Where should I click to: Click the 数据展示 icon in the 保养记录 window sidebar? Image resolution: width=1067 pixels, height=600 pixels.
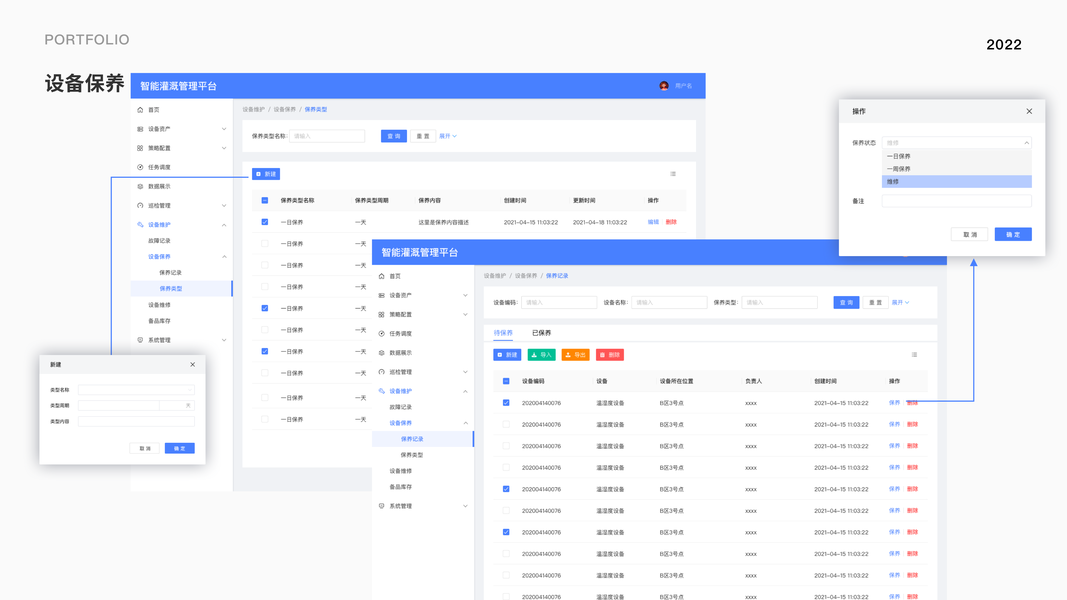coord(382,352)
